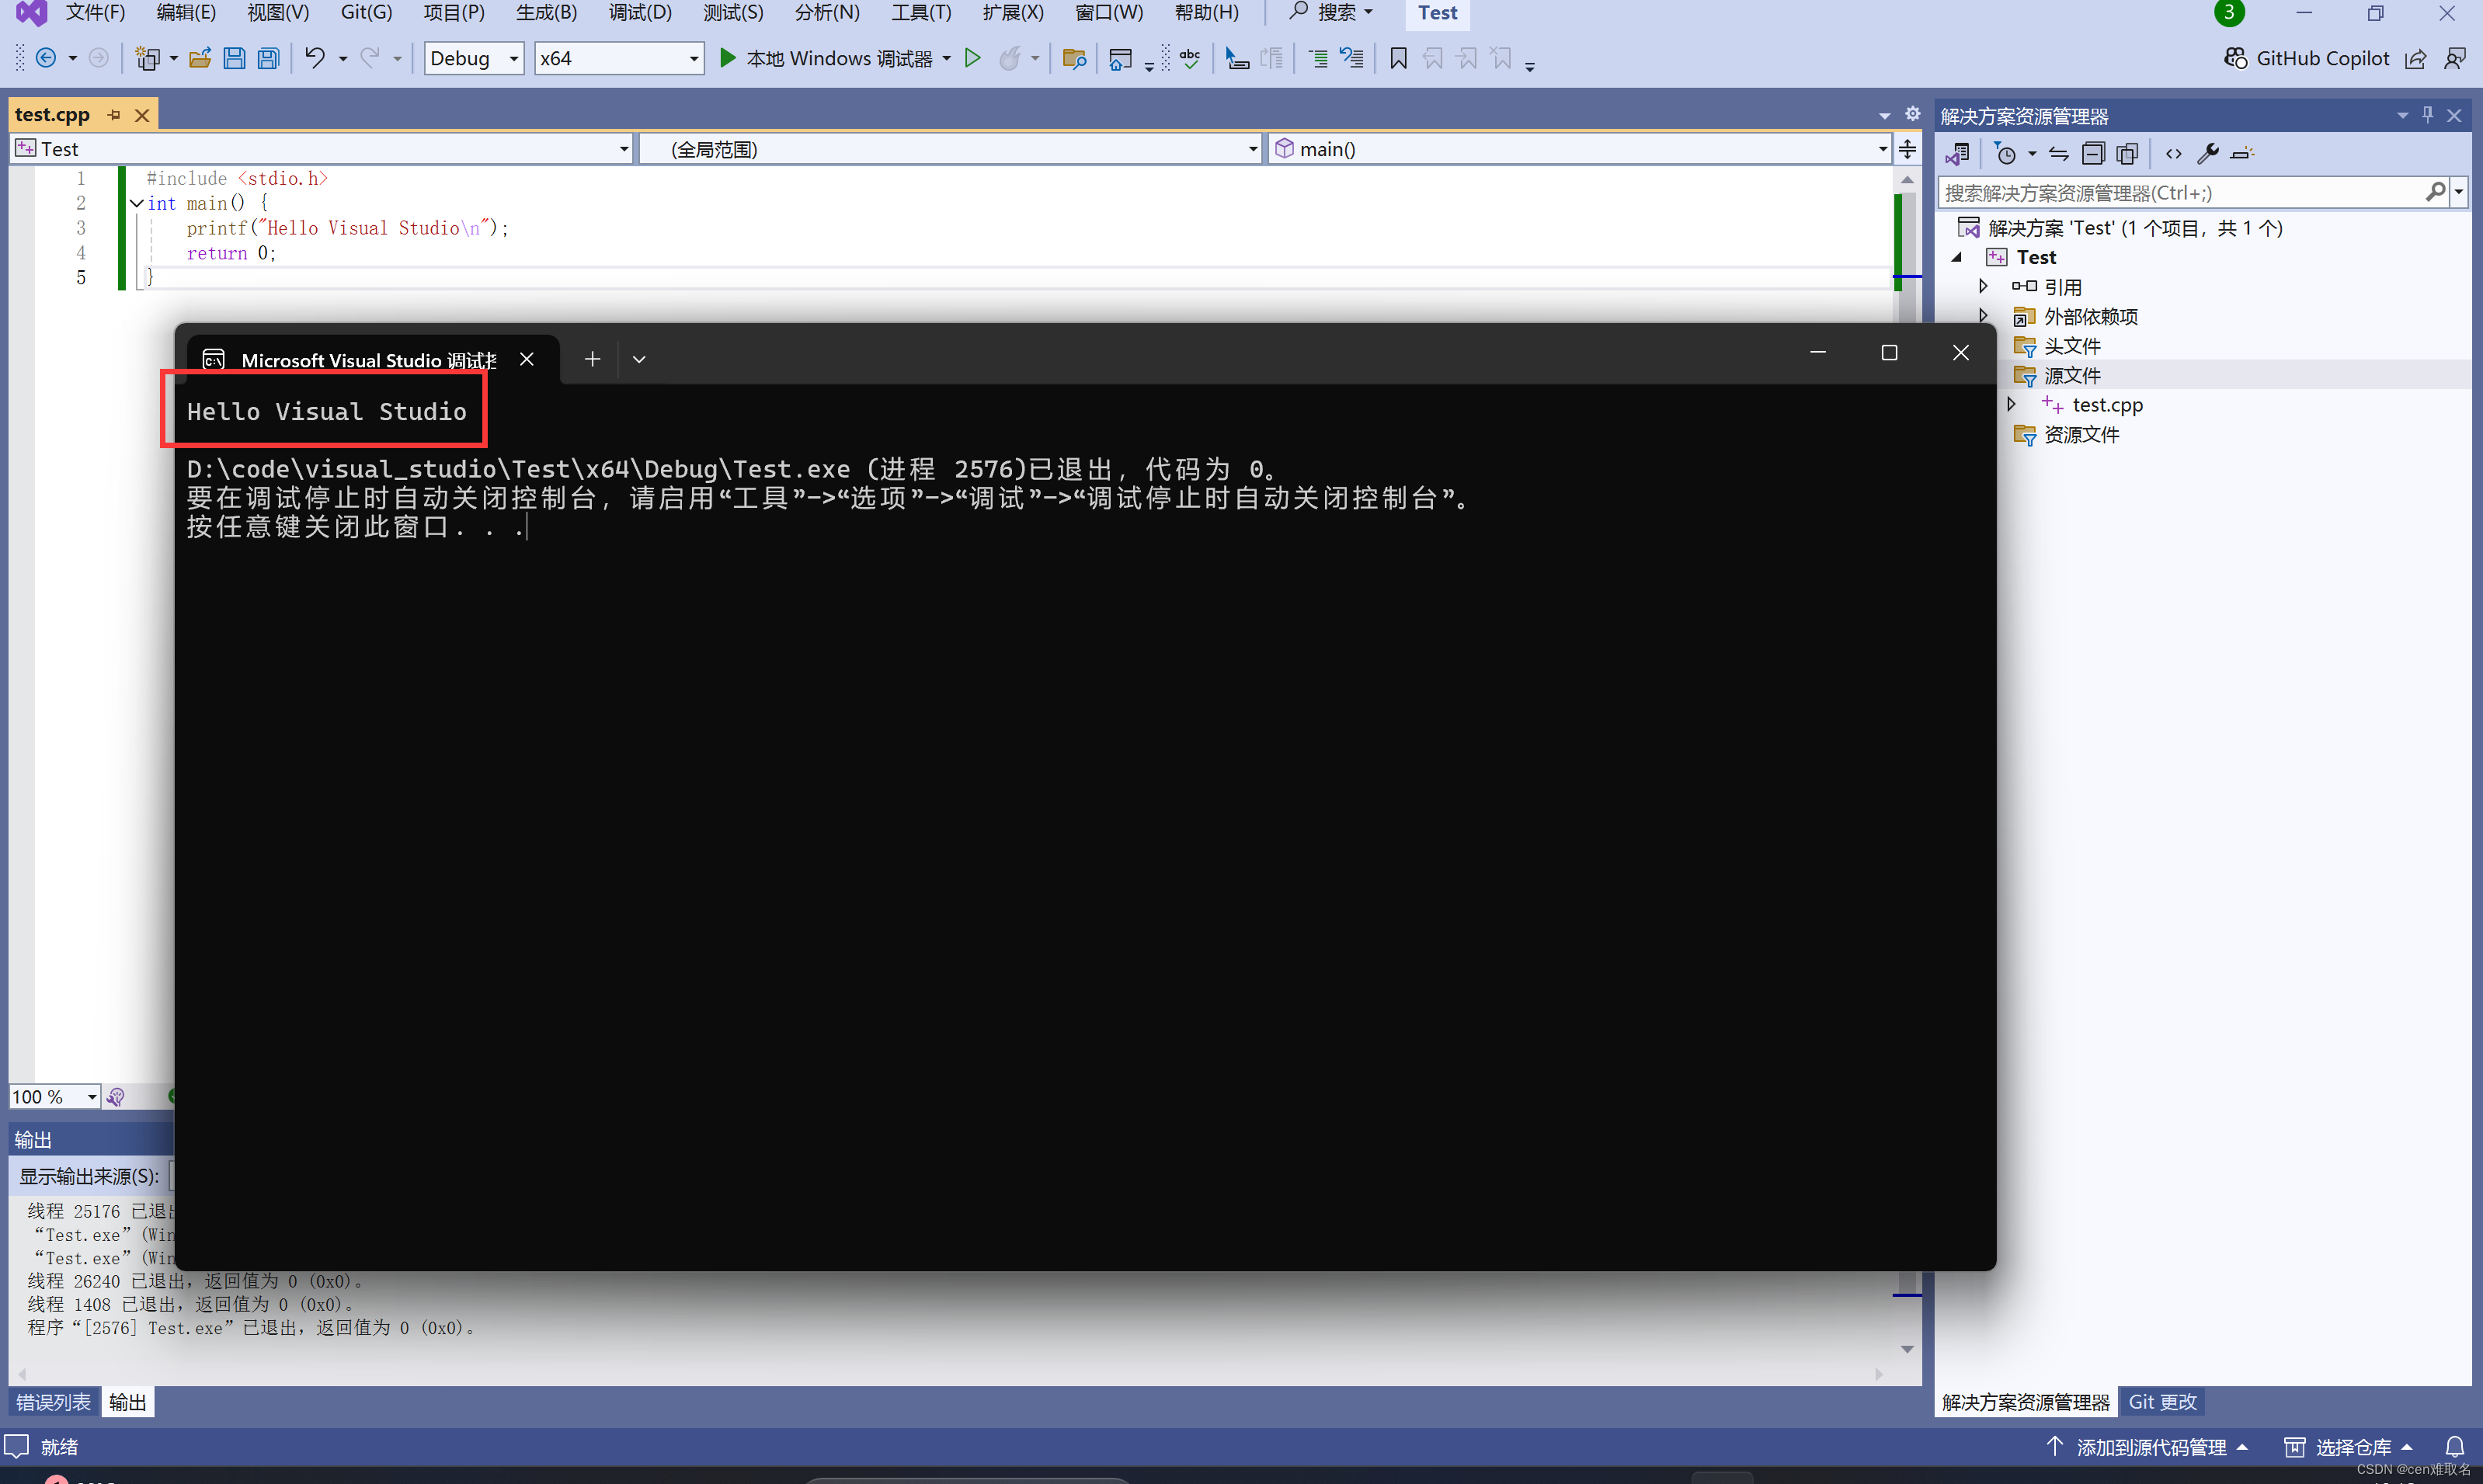Open the Debug configuration dropdown
The height and width of the screenshot is (1484, 2483).
tap(473, 57)
